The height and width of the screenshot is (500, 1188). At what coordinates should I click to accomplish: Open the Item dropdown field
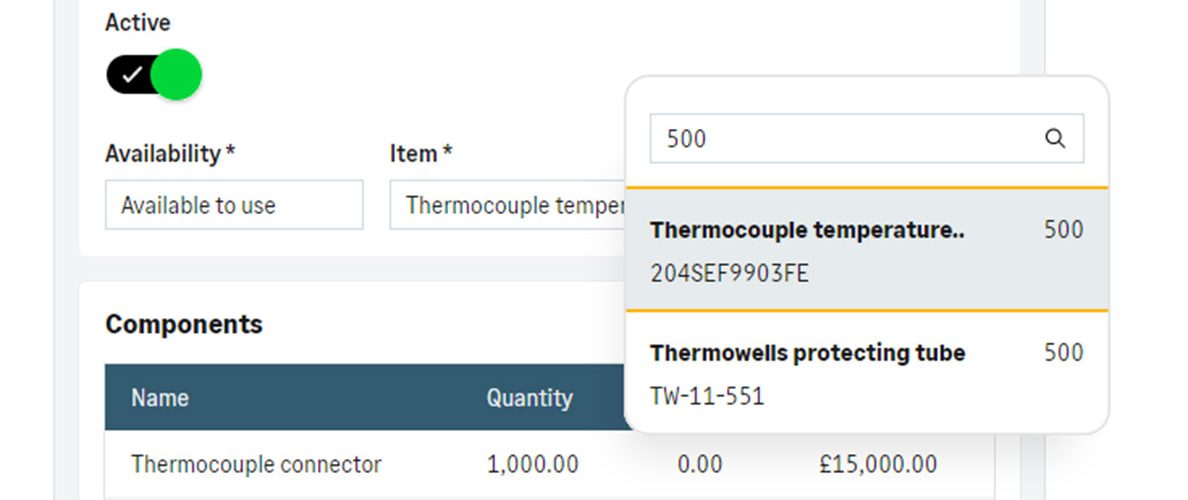tap(508, 205)
